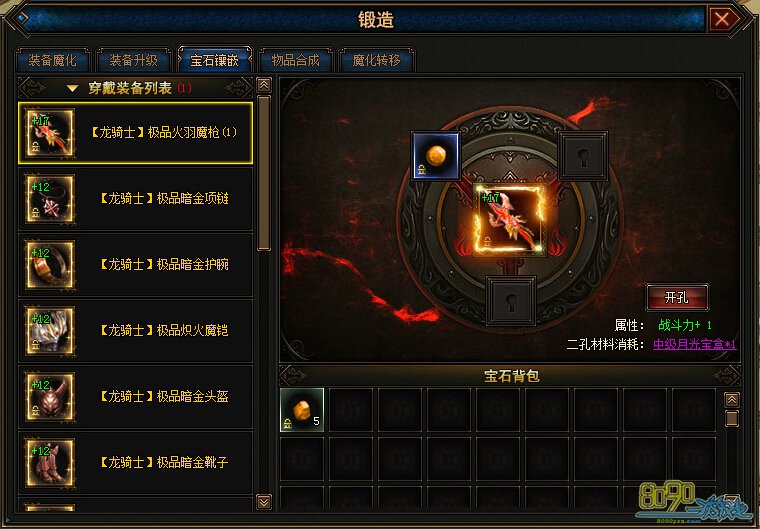This screenshot has height=529, width=760.
Task: Open the 魔化转移 tab
Action: pos(377,60)
